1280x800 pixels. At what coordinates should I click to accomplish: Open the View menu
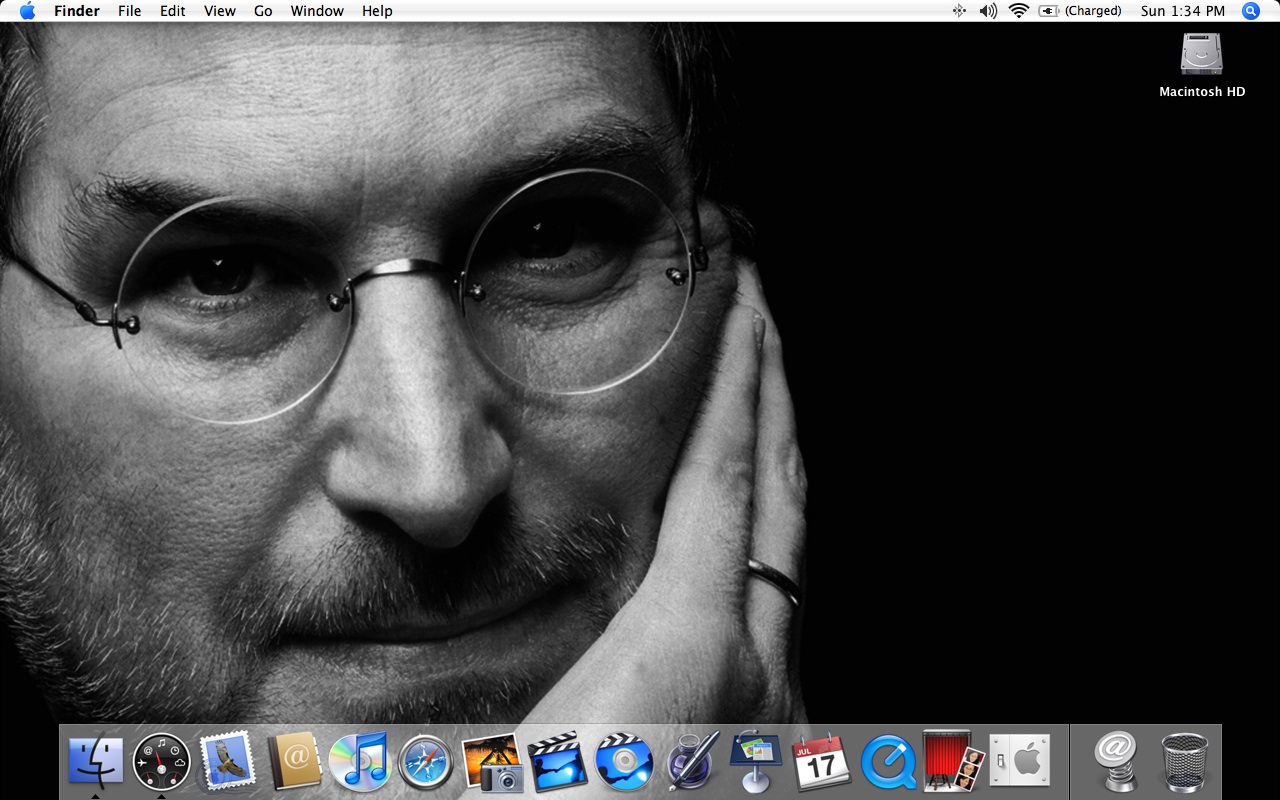coord(220,11)
